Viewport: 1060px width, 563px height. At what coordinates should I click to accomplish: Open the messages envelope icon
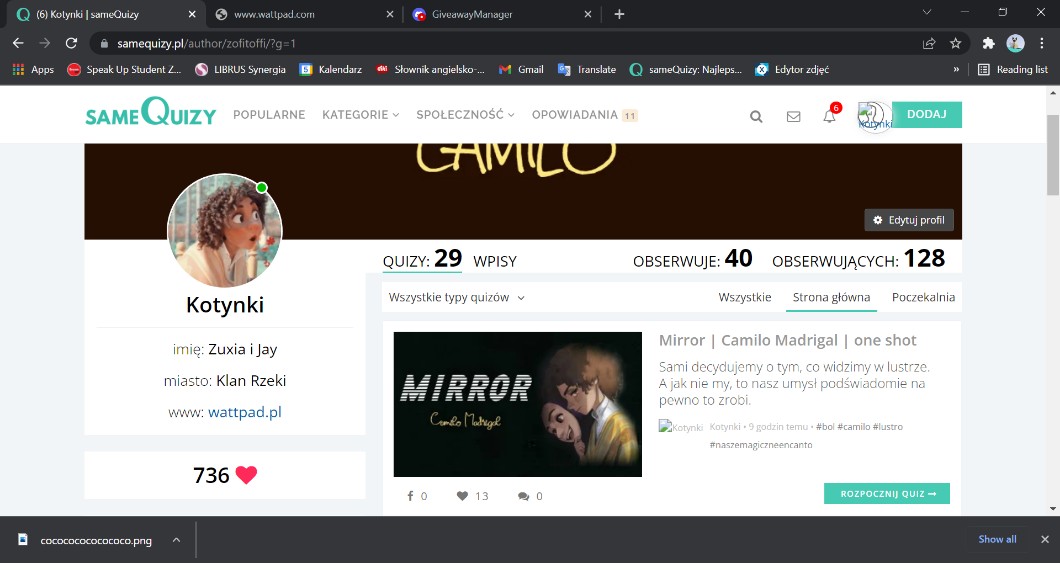click(793, 116)
